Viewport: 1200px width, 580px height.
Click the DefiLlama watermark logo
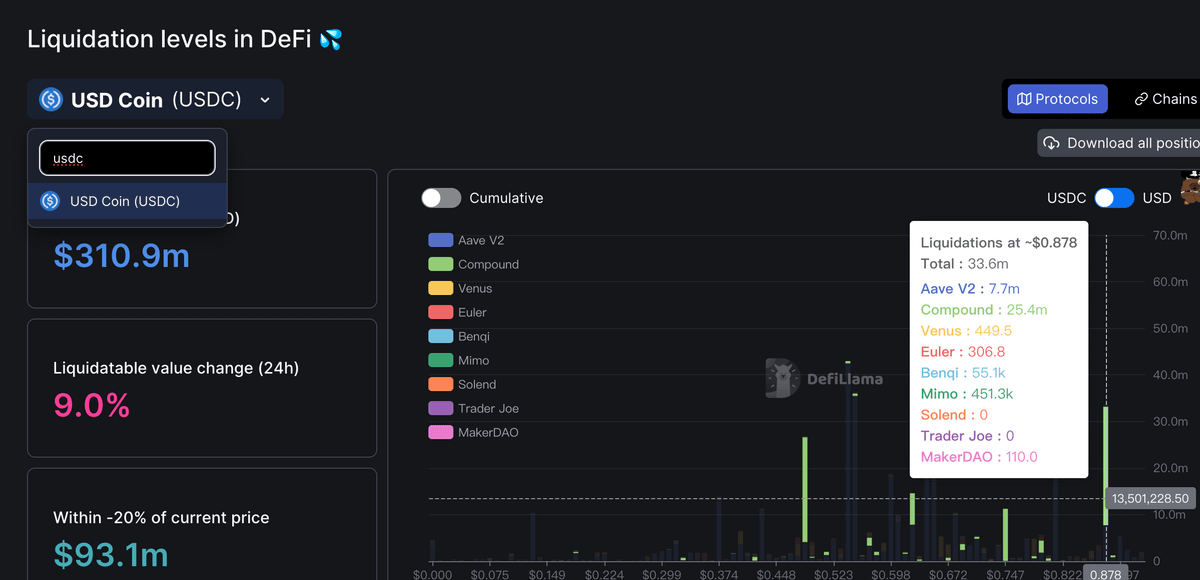click(783, 379)
